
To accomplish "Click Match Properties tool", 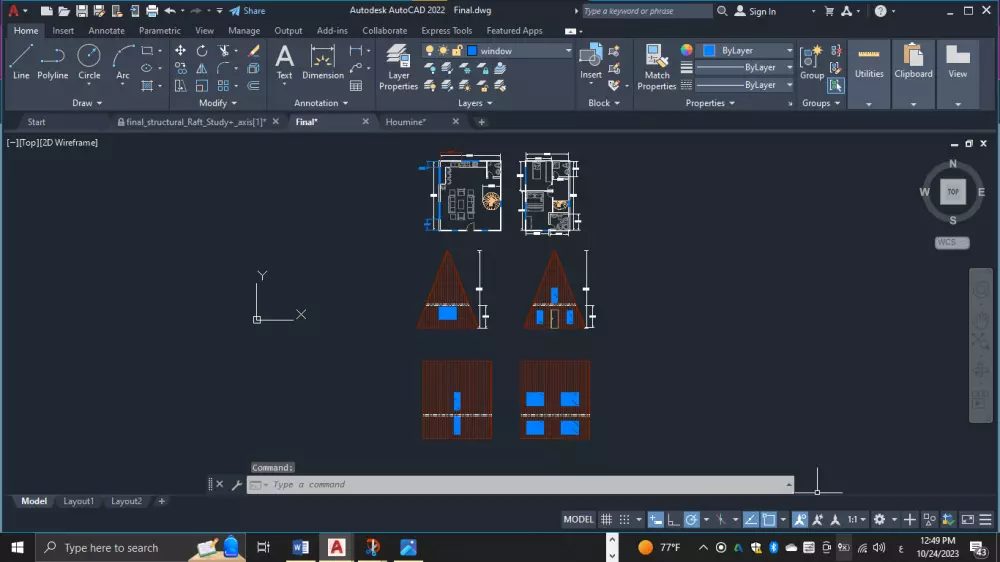I will (x=656, y=67).
